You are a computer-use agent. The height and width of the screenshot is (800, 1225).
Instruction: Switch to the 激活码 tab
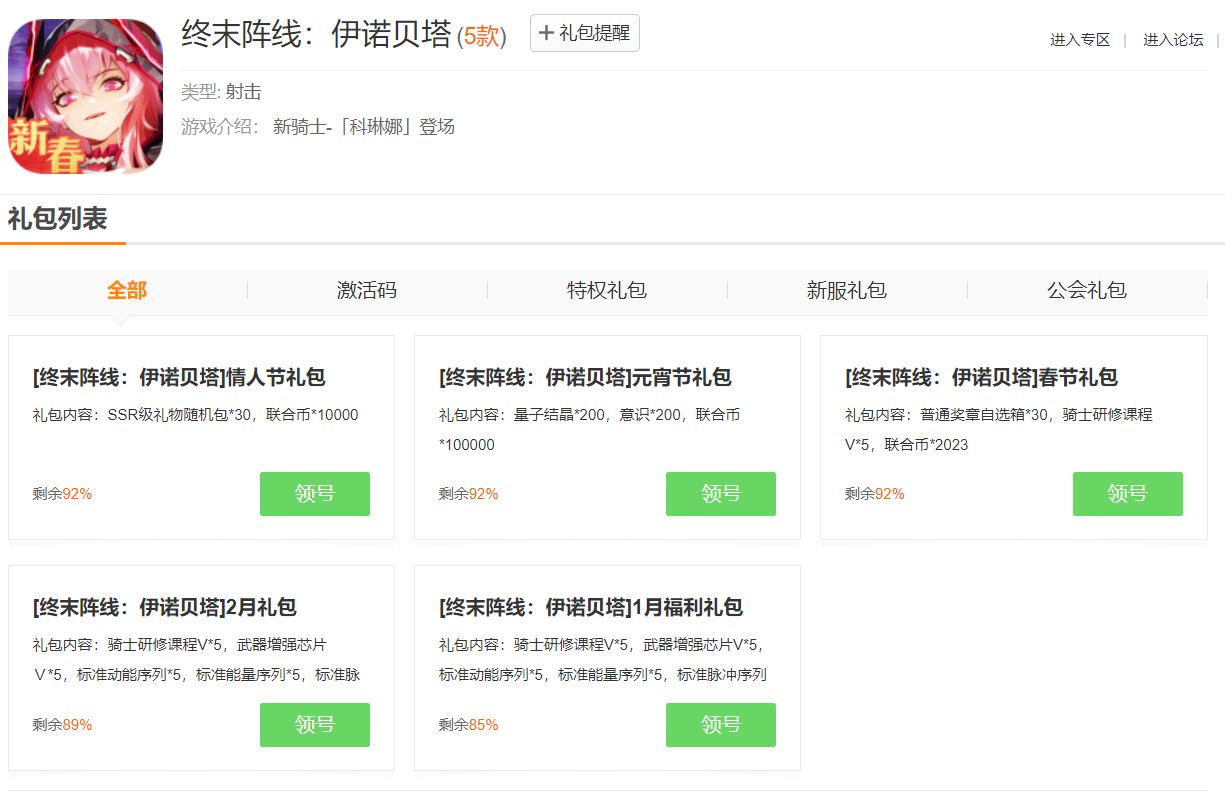pyautogui.click(x=367, y=290)
